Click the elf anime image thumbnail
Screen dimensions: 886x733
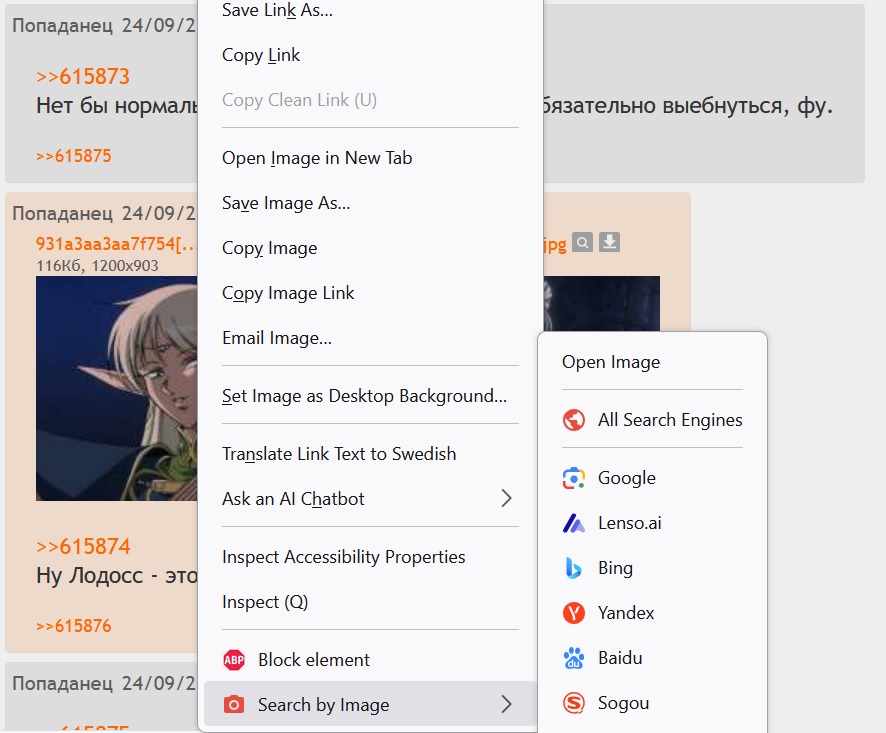[116, 388]
